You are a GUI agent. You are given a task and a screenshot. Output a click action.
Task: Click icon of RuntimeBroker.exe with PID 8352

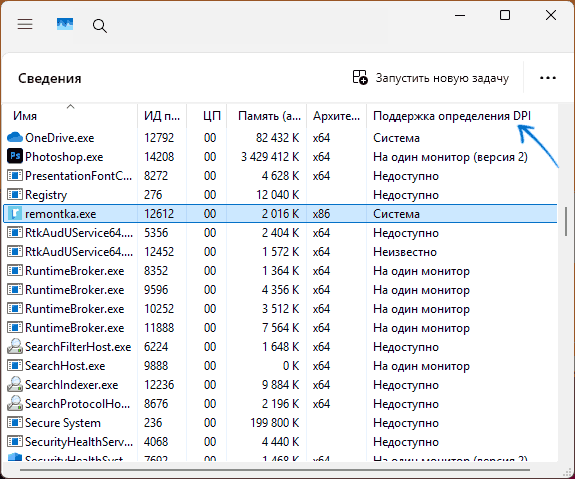[15, 271]
